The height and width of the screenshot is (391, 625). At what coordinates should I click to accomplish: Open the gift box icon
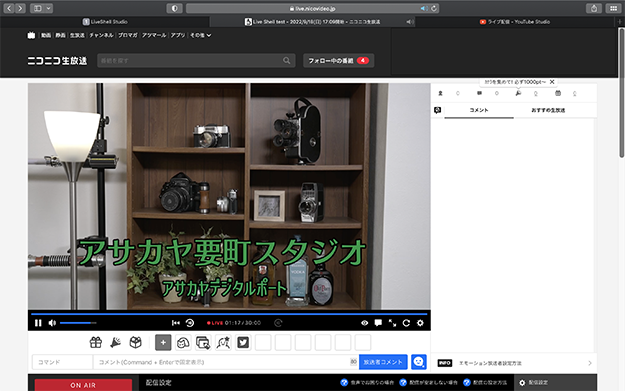tap(96, 342)
